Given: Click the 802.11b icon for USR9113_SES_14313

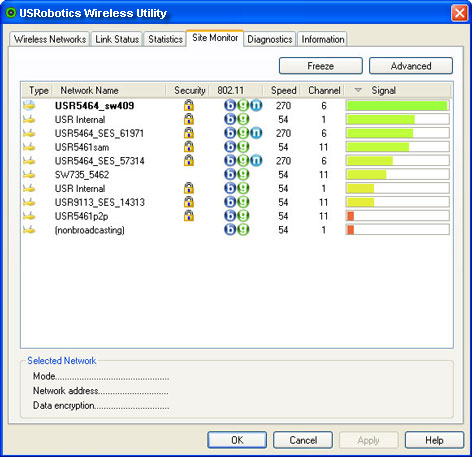Looking at the screenshot, I should [230, 202].
